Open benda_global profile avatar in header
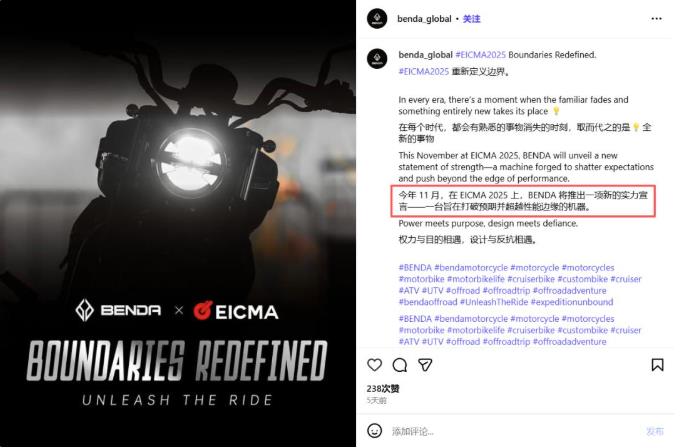Viewport: 687px width, 448px height. coord(377,18)
